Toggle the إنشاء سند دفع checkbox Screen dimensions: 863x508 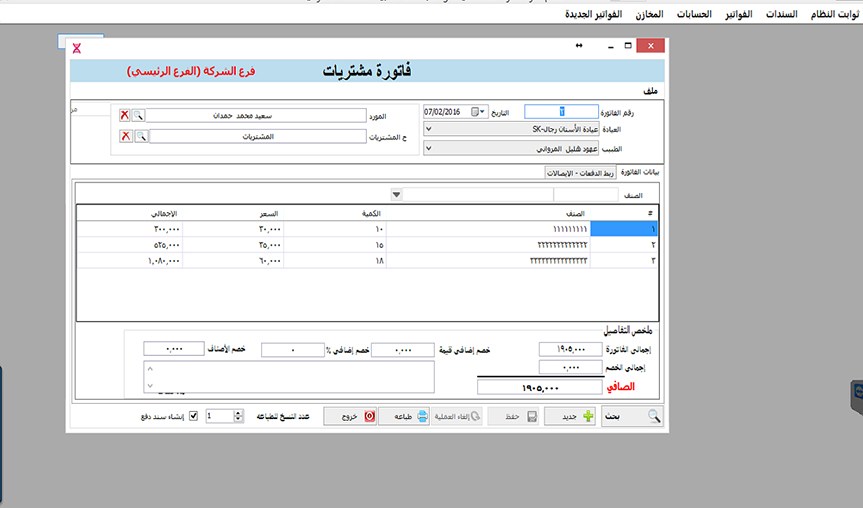coord(194,416)
